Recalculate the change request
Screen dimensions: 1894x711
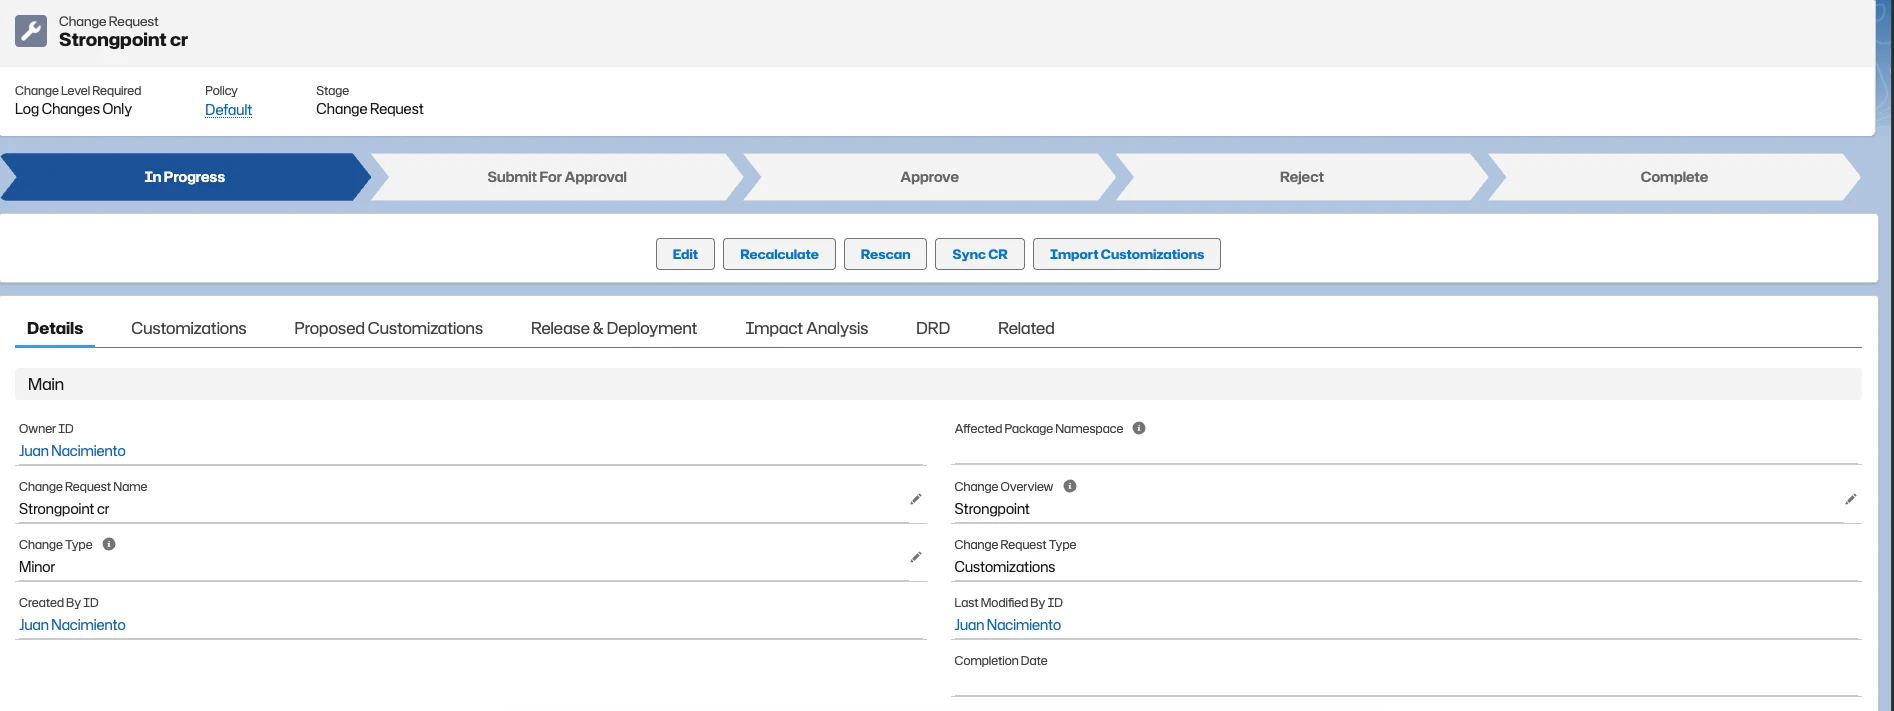click(x=779, y=254)
